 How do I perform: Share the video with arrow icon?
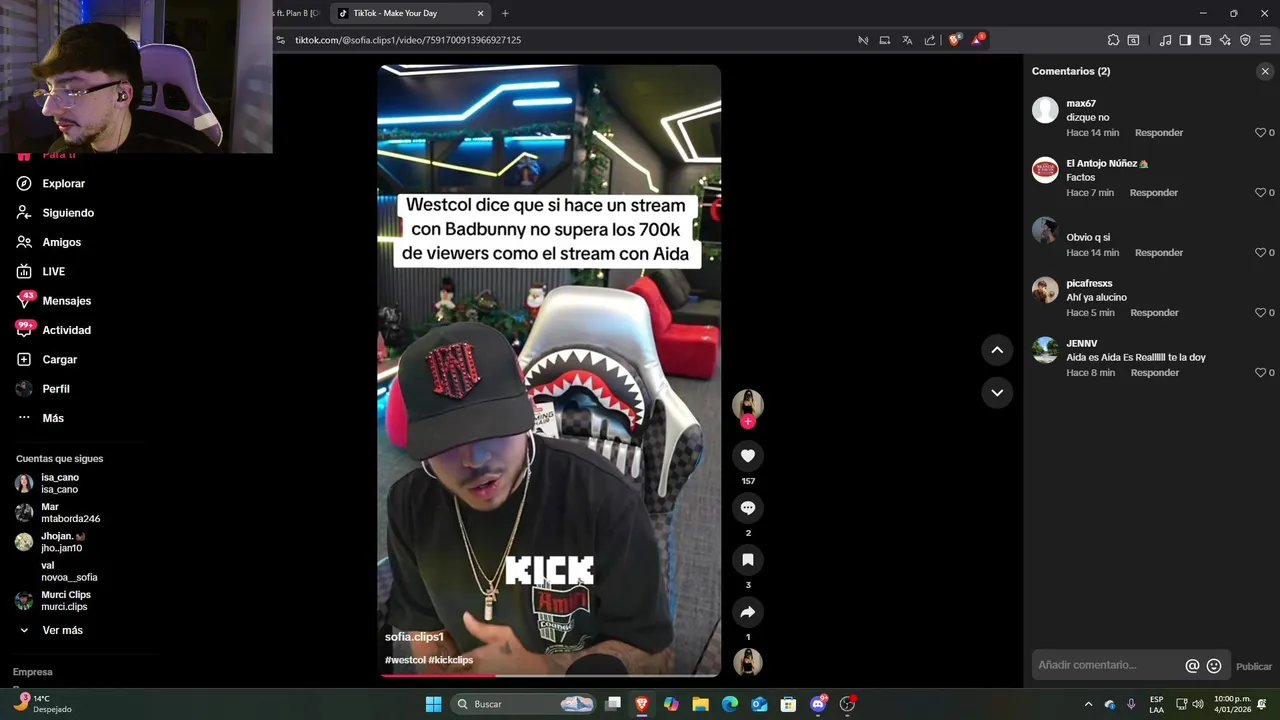click(x=748, y=612)
